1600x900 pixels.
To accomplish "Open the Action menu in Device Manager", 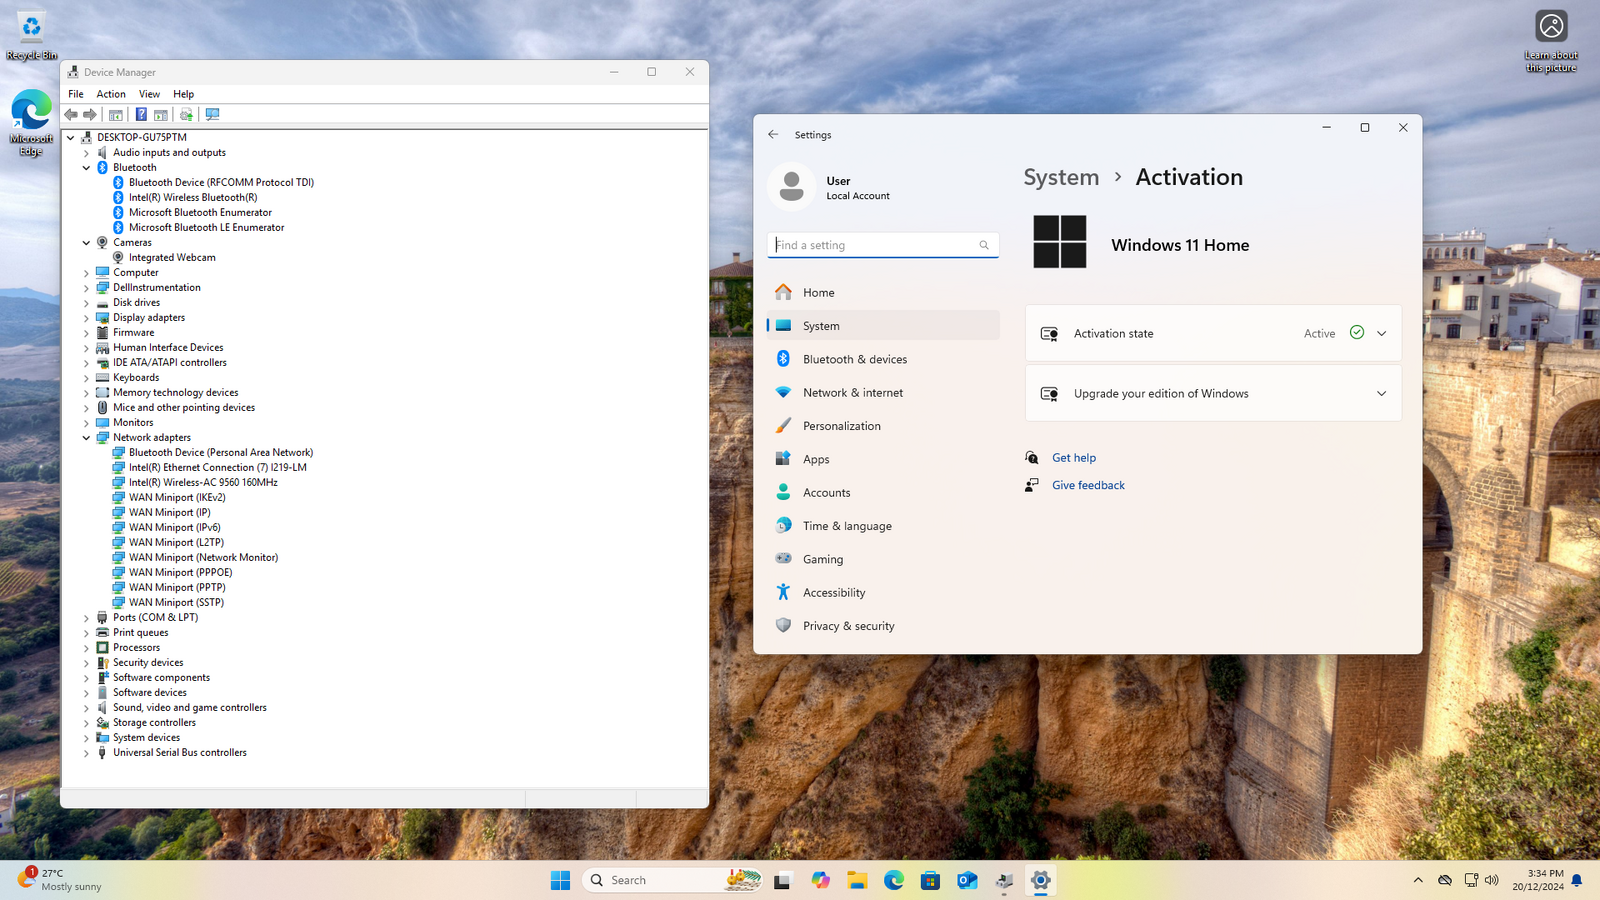I will (x=111, y=94).
